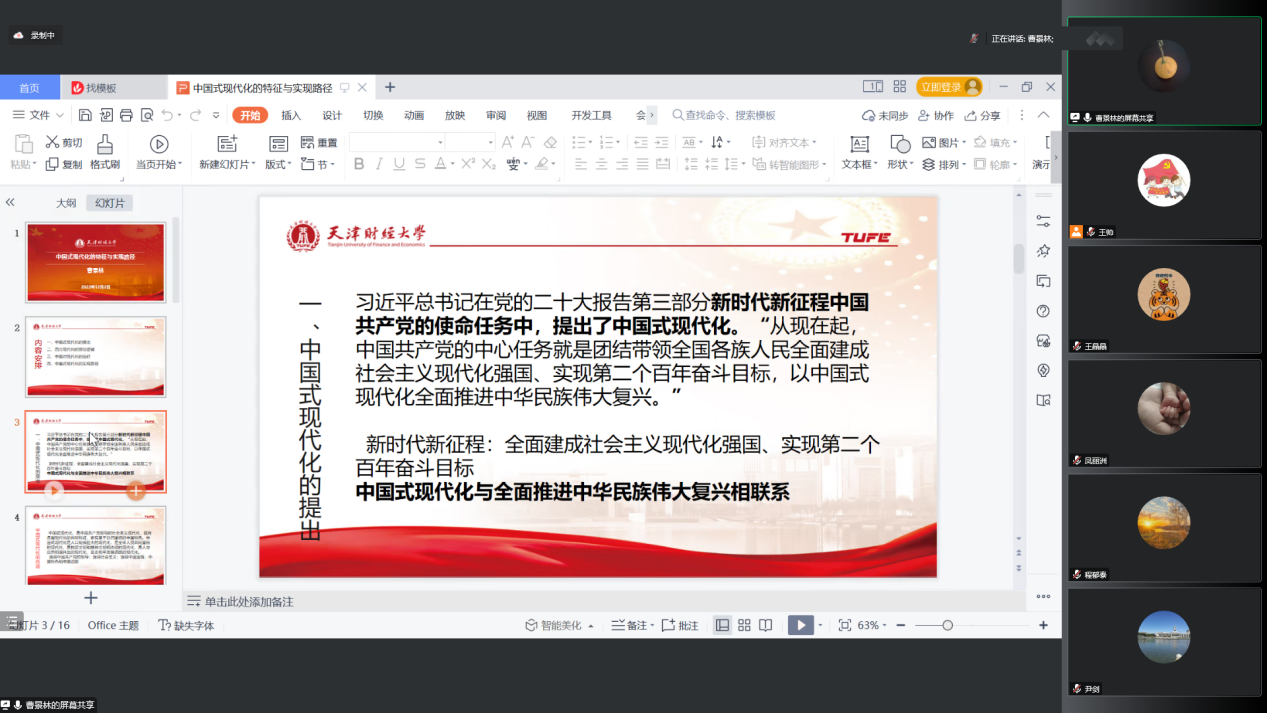This screenshot has height=713, width=1267.
Task: Click the 智能美化 button in status bar
Action: (560, 625)
